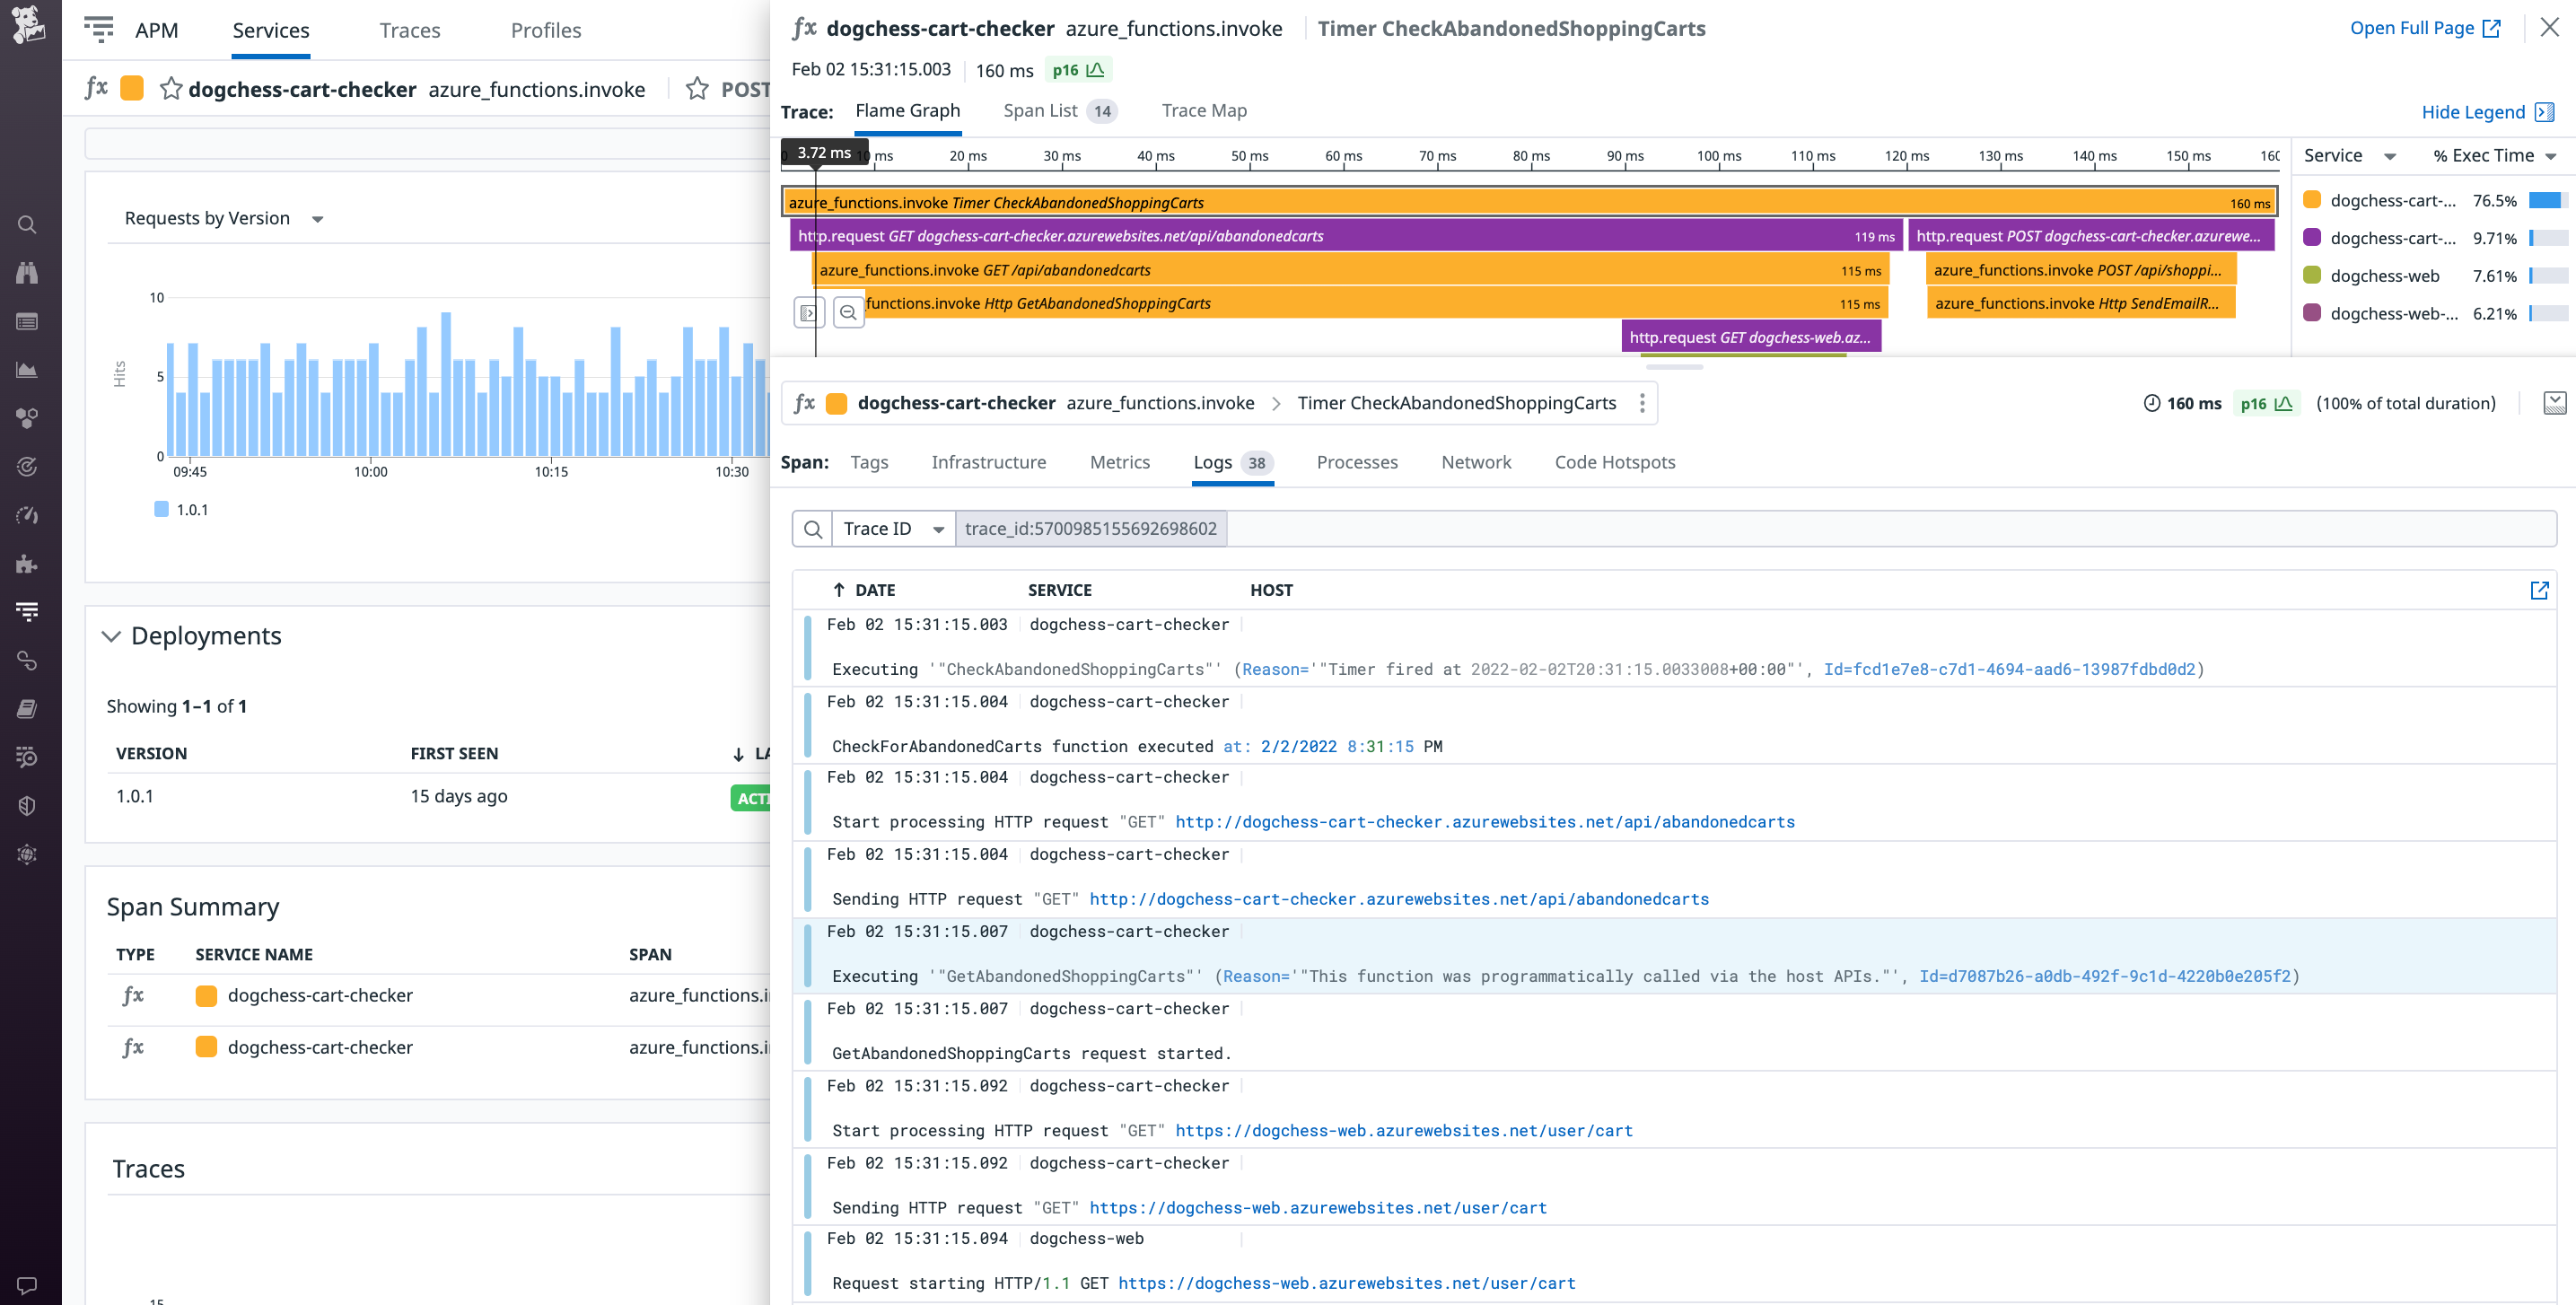2576x1305 pixels.
Task: Open Watchdog via the binoculars sidebar icon
Action: pos(27,272)
